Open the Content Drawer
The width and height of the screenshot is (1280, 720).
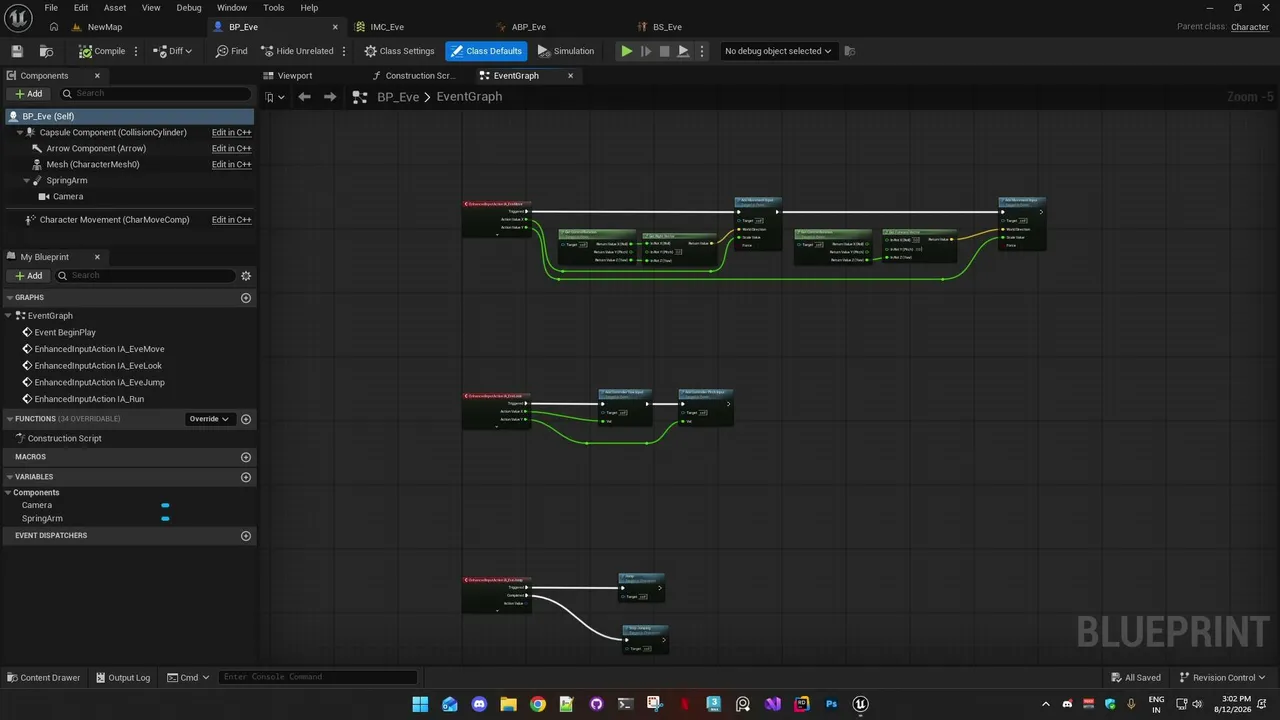click(43, 678)
